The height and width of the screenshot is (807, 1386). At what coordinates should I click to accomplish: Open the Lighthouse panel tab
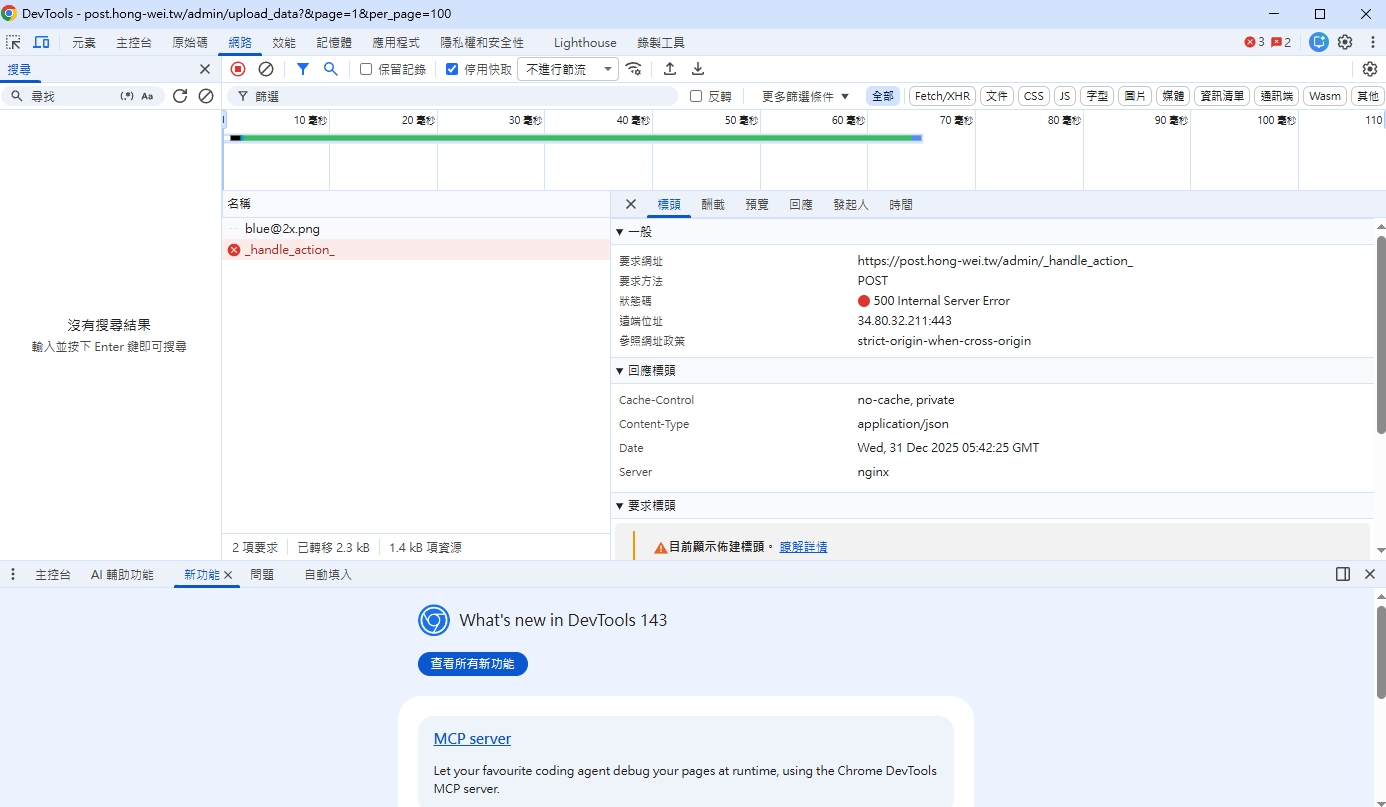click(x=585, y=42)
